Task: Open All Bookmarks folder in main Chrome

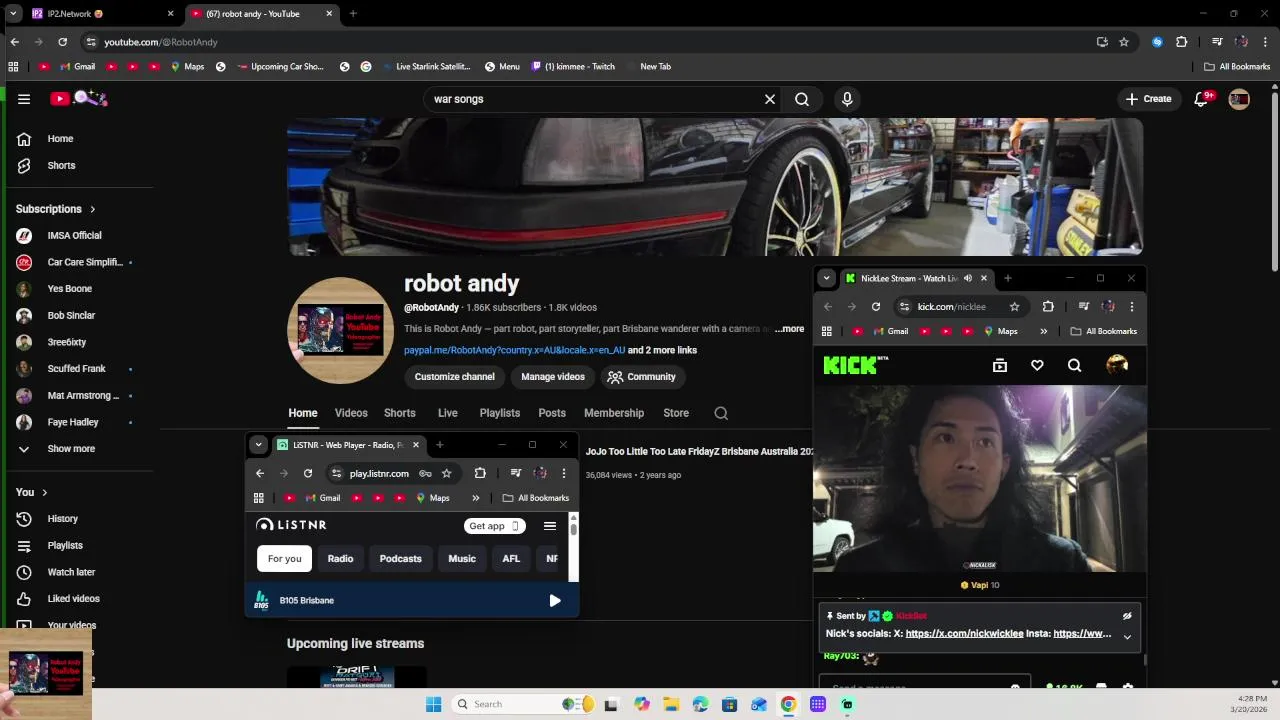Action: 1237,67
